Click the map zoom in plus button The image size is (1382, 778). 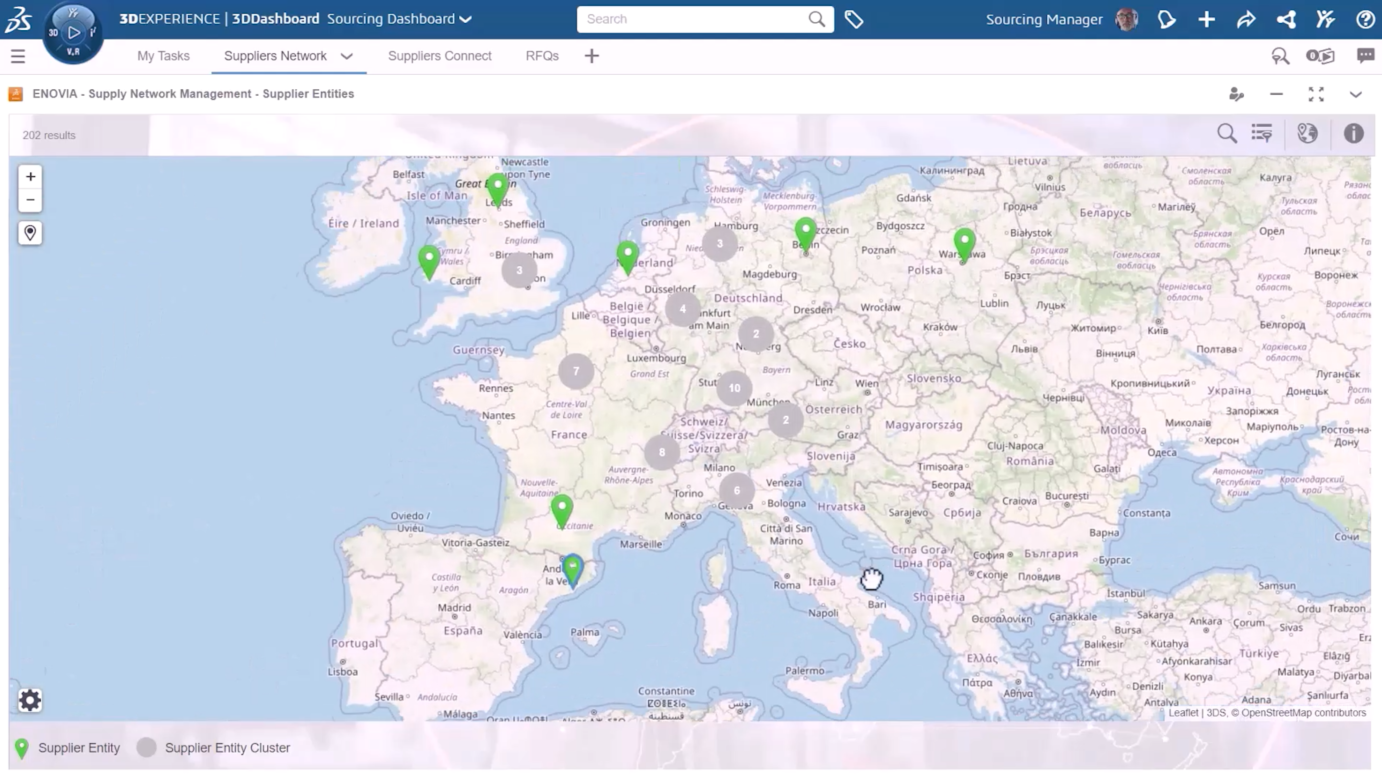pyautogui.click(x=30, y=177)
